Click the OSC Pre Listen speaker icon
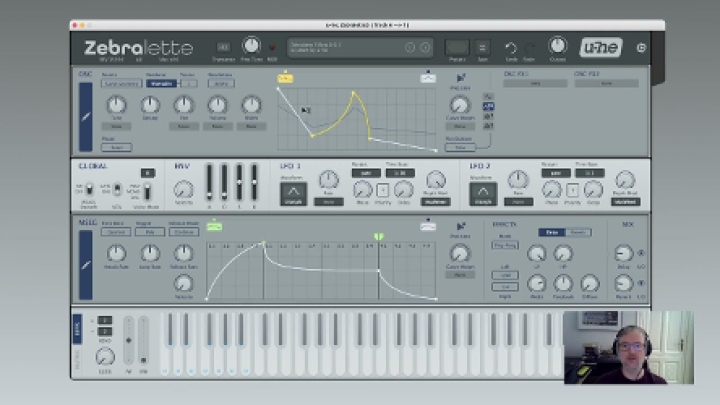720x405 pixels. click(x=461, y=78)
